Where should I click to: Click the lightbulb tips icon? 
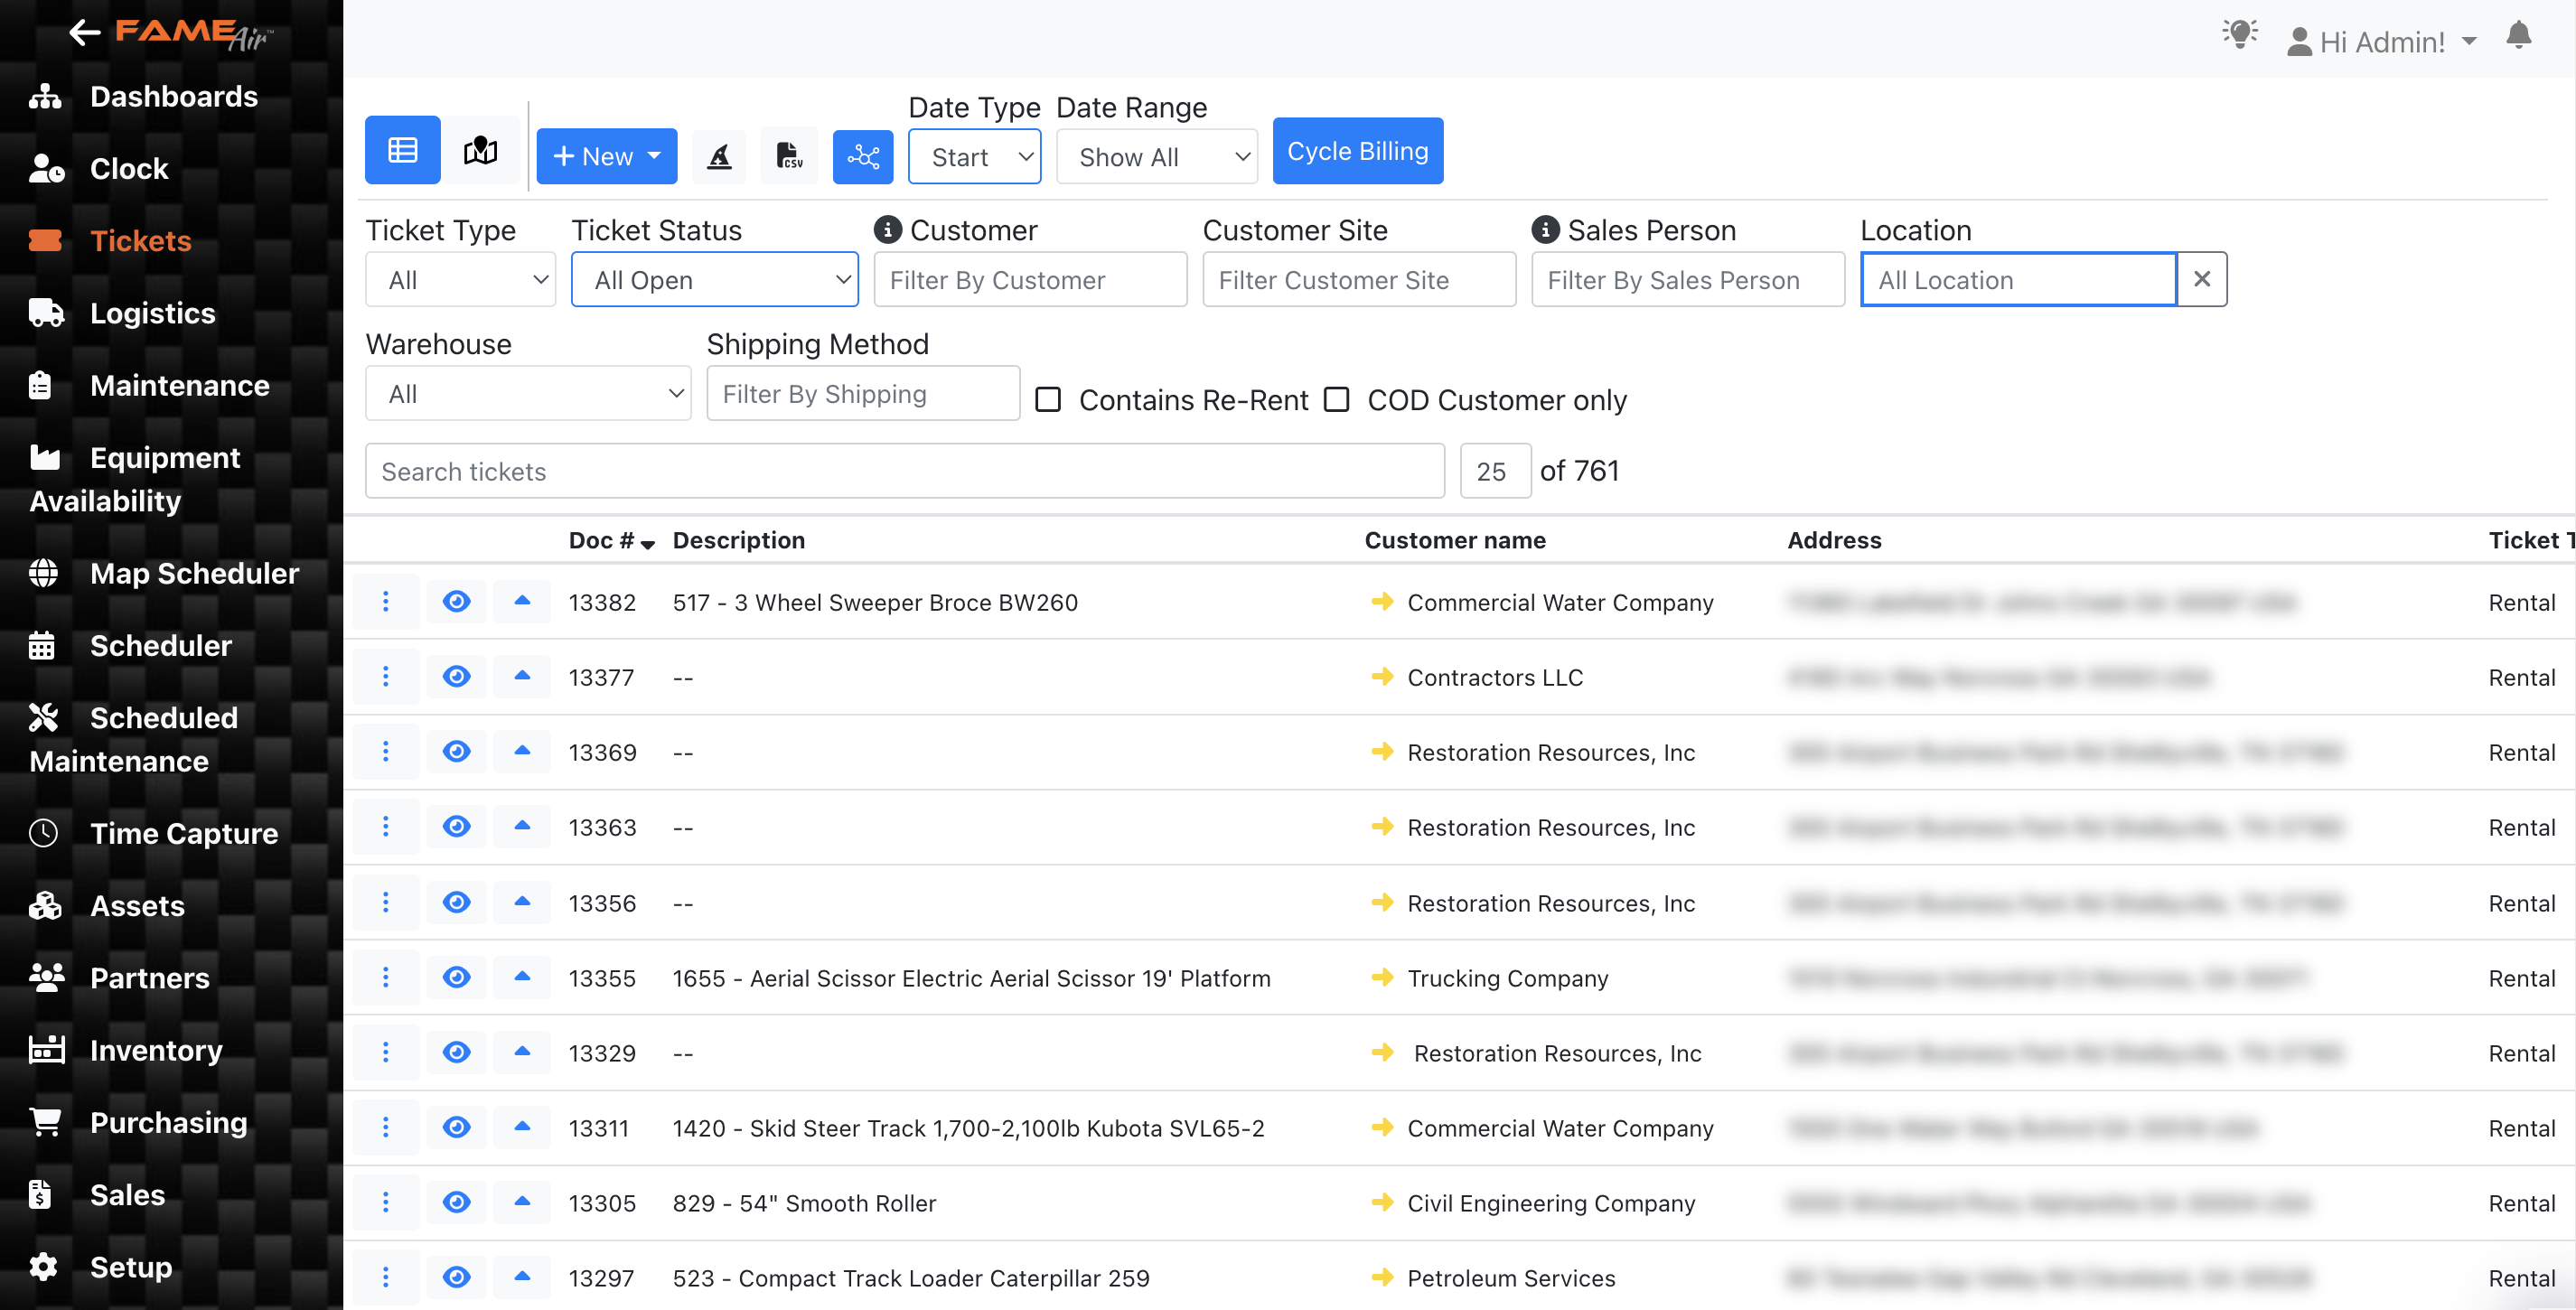(2239, 35)
